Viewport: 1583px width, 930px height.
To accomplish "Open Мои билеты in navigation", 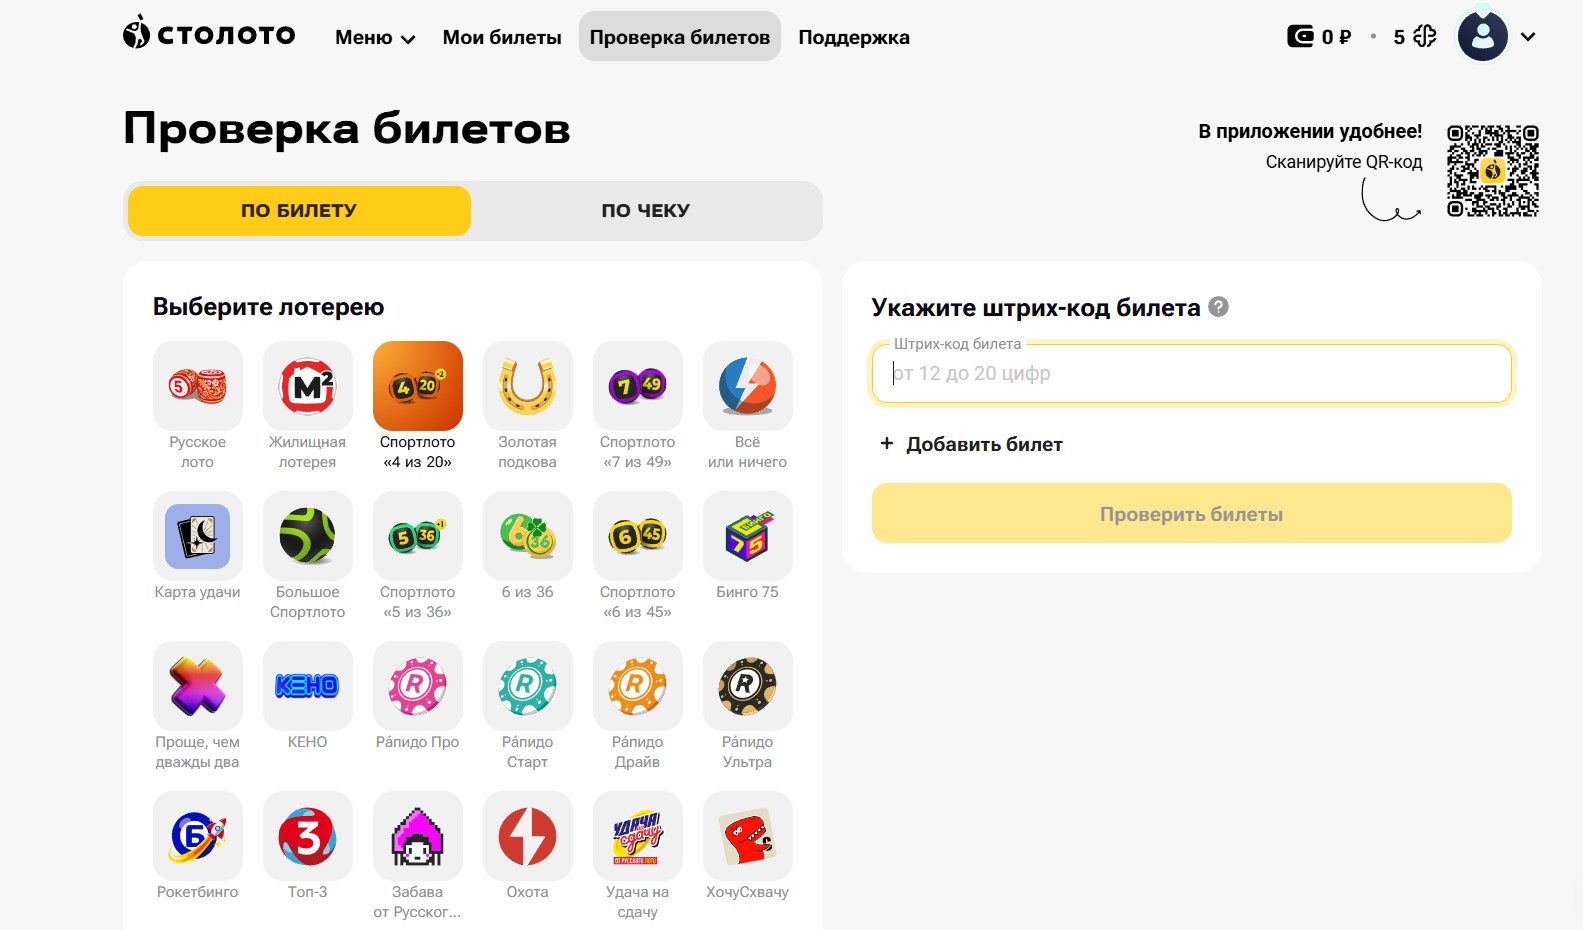I will tap(502, 37).
